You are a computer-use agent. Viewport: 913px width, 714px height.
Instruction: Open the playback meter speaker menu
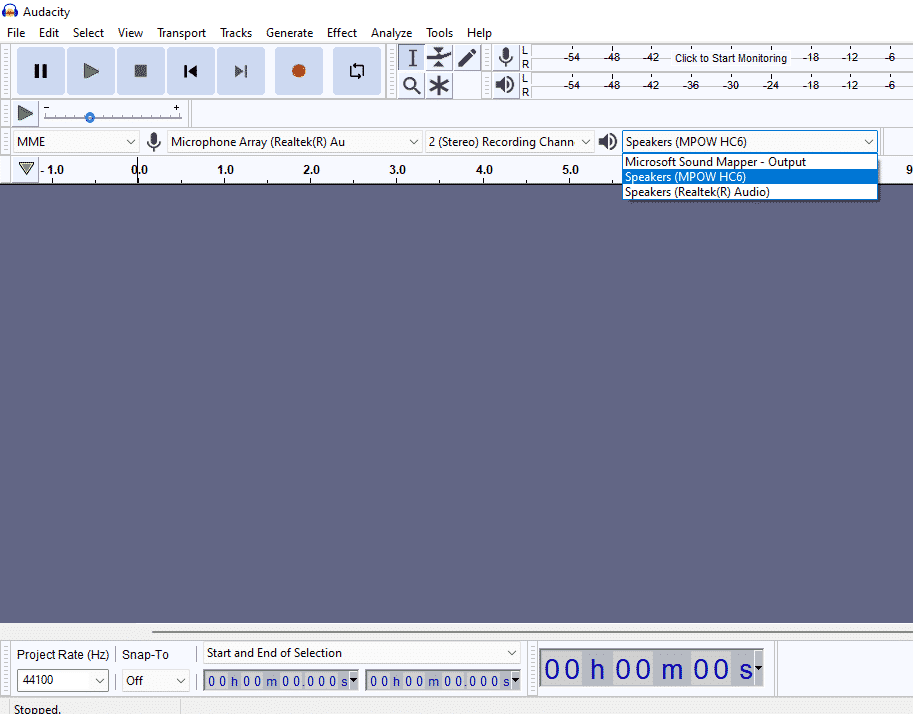[x=505, y=85]
